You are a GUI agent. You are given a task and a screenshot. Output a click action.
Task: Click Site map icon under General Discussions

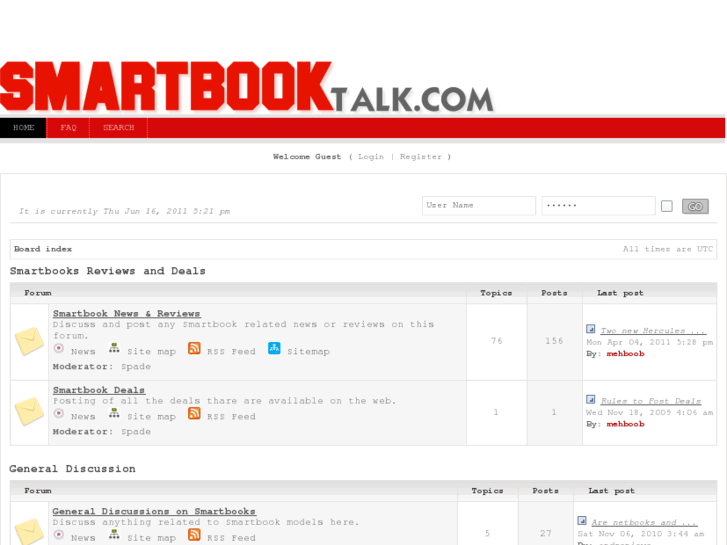tap(114, 534)
